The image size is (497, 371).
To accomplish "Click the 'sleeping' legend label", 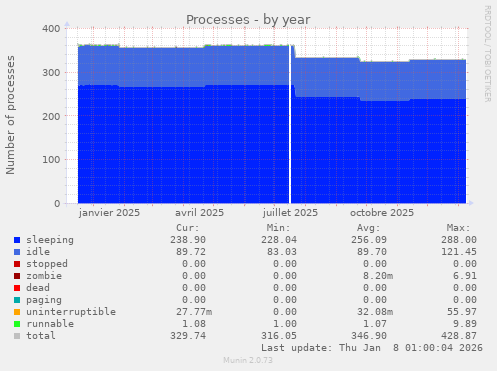I will pos(50,240).
